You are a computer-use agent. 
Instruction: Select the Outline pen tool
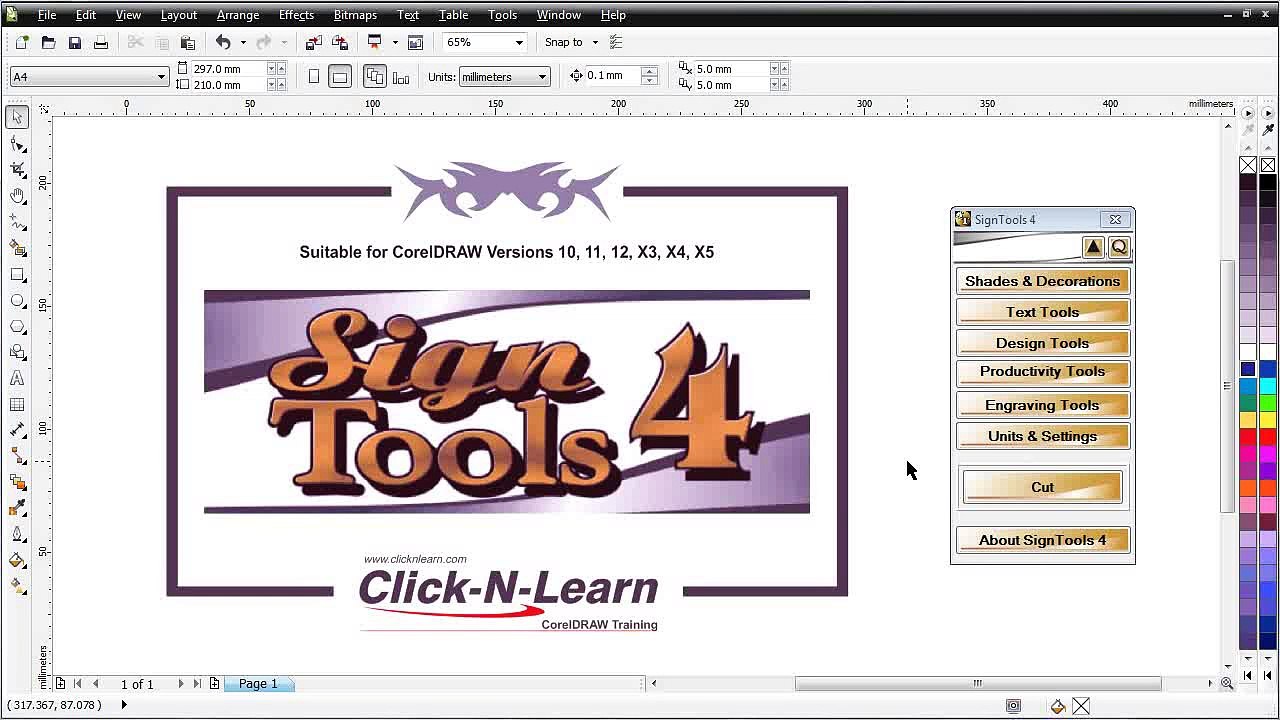point(17,534)
